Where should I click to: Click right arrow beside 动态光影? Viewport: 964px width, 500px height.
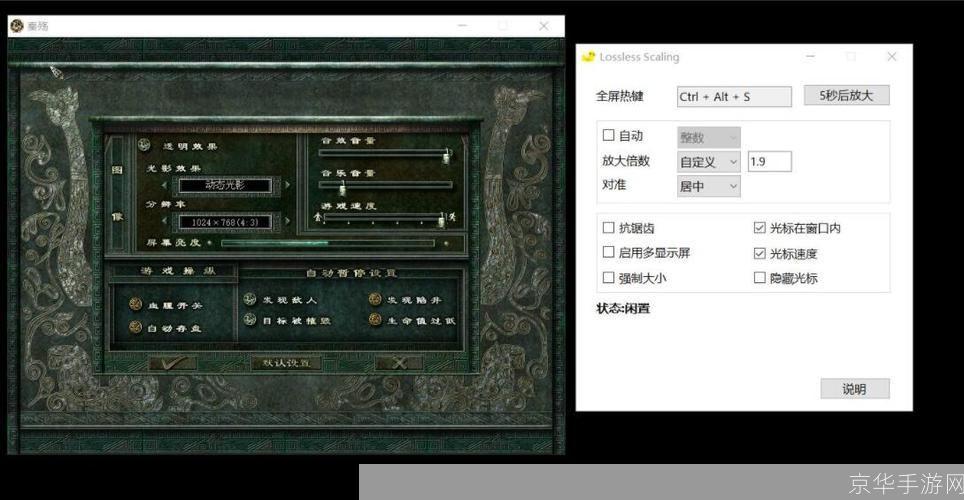287,185
